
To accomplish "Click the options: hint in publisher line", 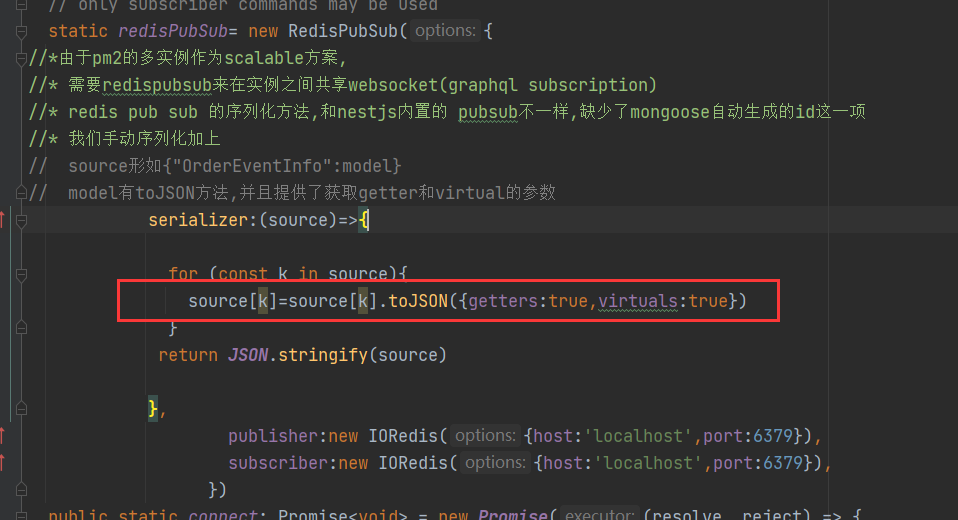I will coord(486,436).
